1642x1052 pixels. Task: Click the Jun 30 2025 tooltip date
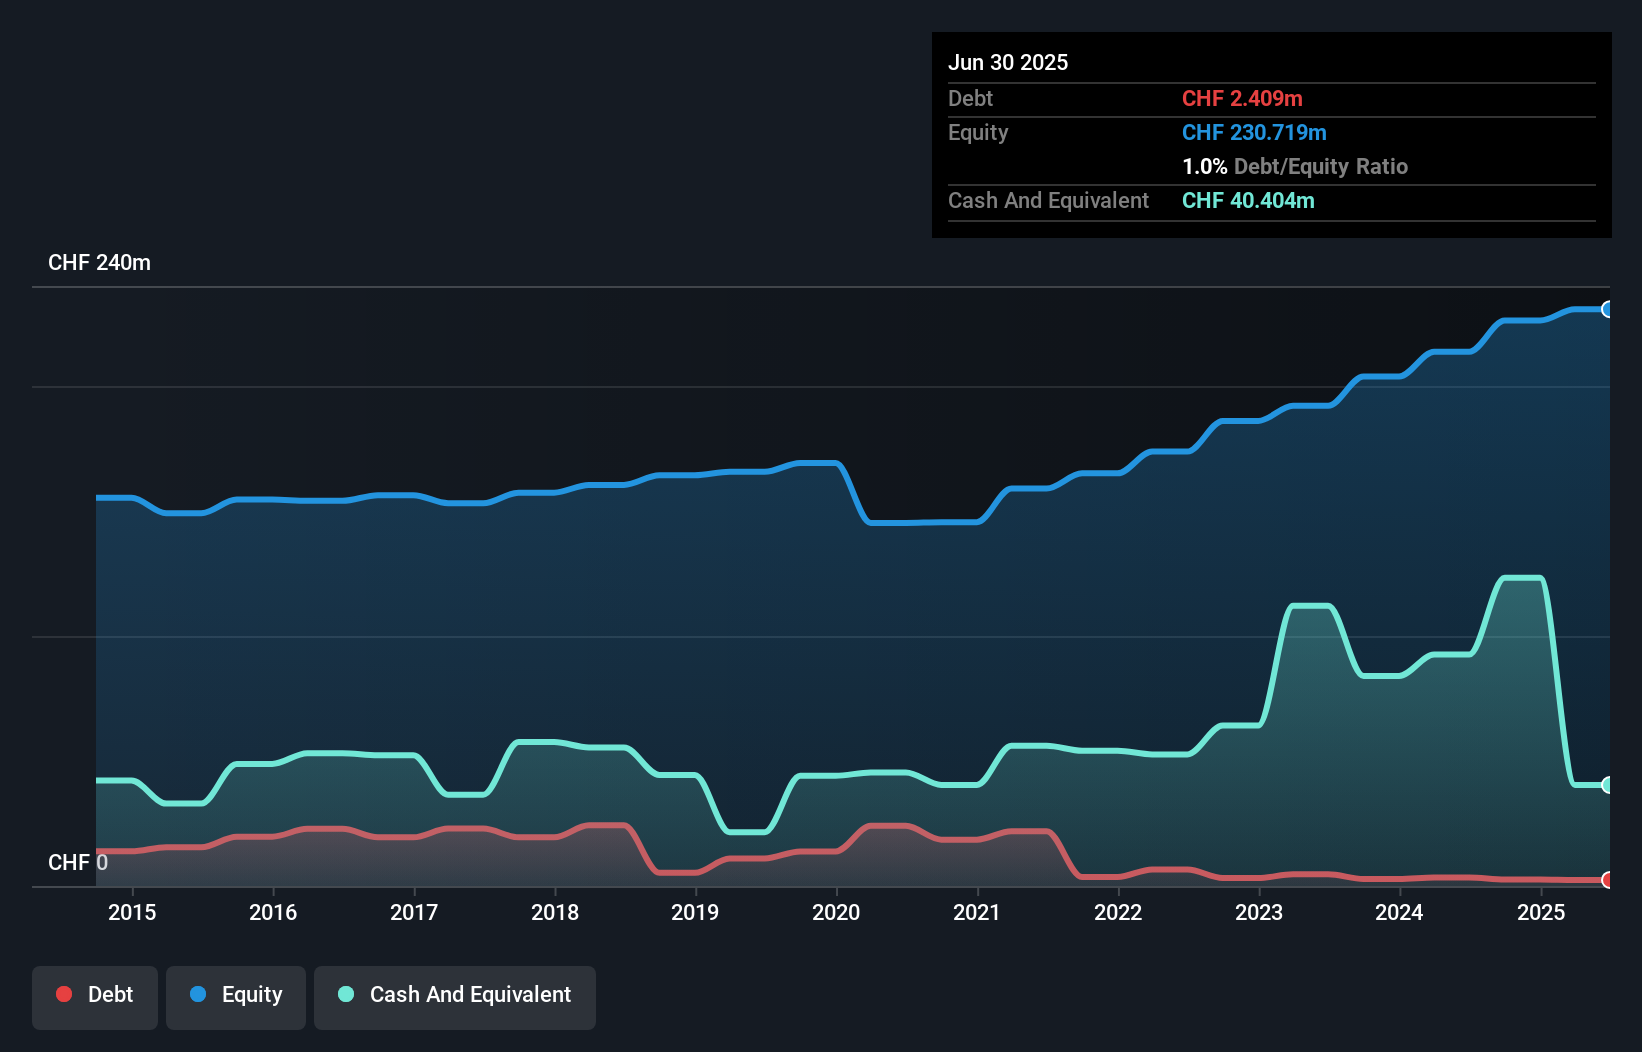point(1008,62)
